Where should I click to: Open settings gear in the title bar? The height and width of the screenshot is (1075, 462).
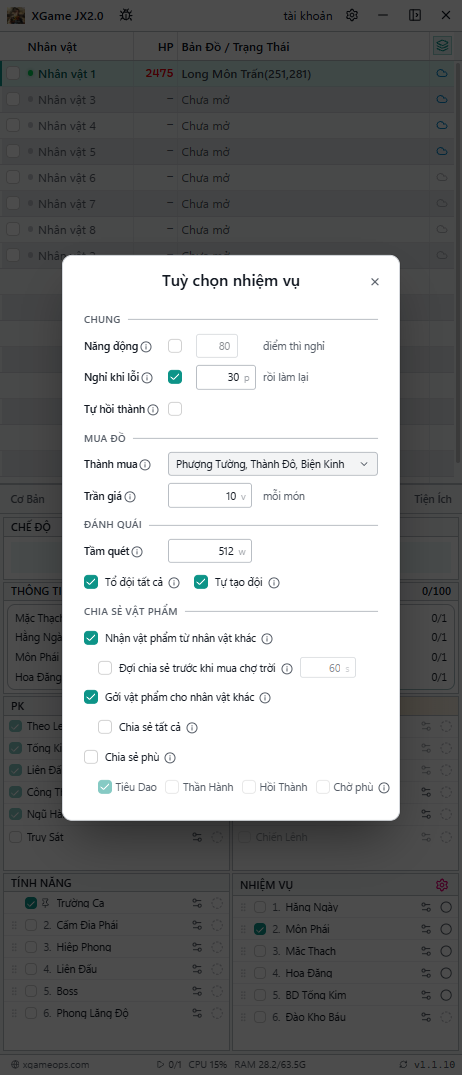pyautogui.click(x=352, y=15)
